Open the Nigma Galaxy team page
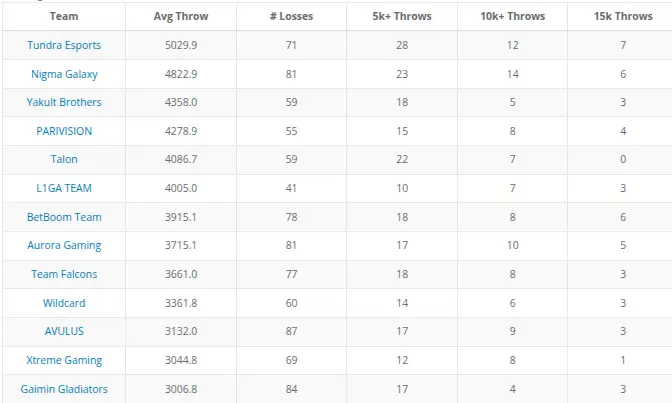672x403 pixels. coord(64,74)
